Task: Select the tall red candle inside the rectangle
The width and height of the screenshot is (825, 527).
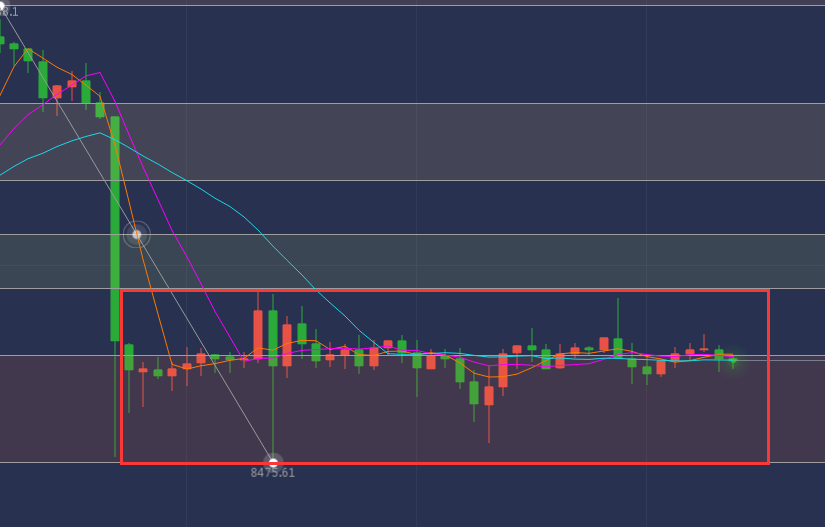Action: (258, 335)
